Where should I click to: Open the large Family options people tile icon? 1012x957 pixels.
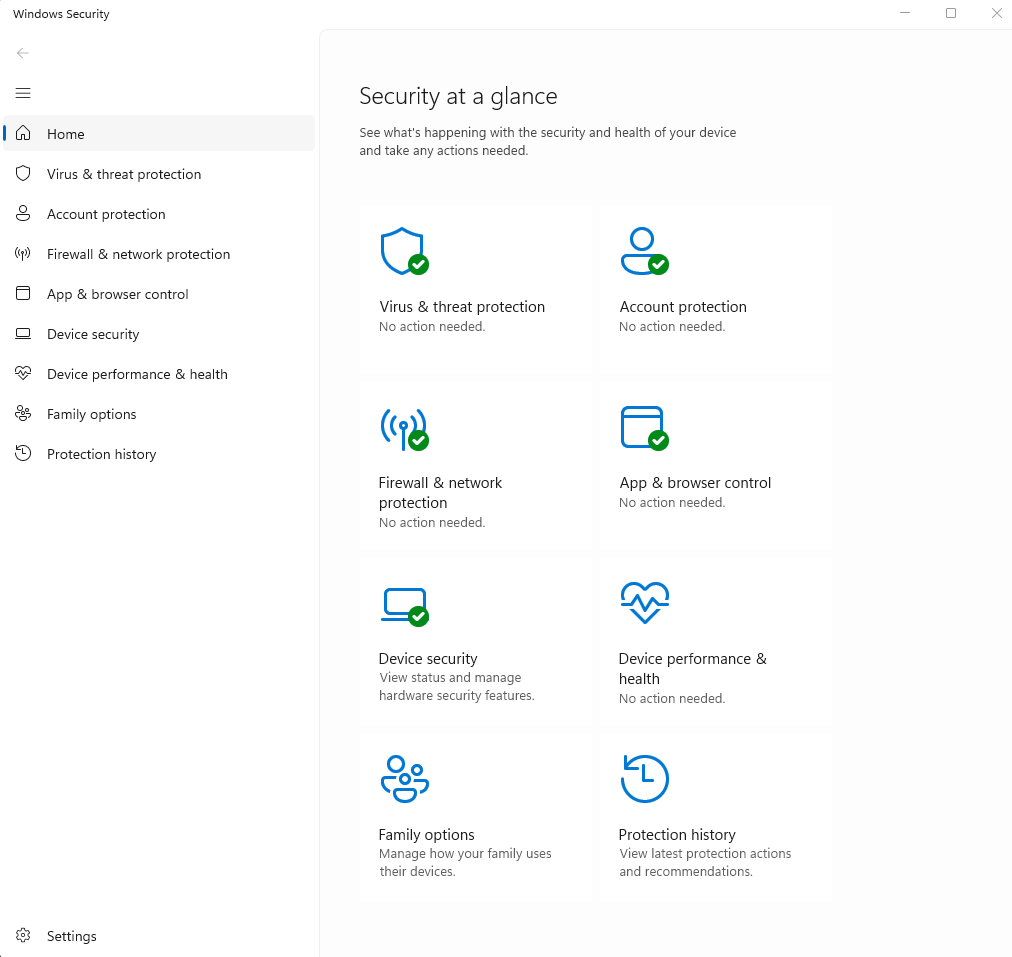[405, 779]
